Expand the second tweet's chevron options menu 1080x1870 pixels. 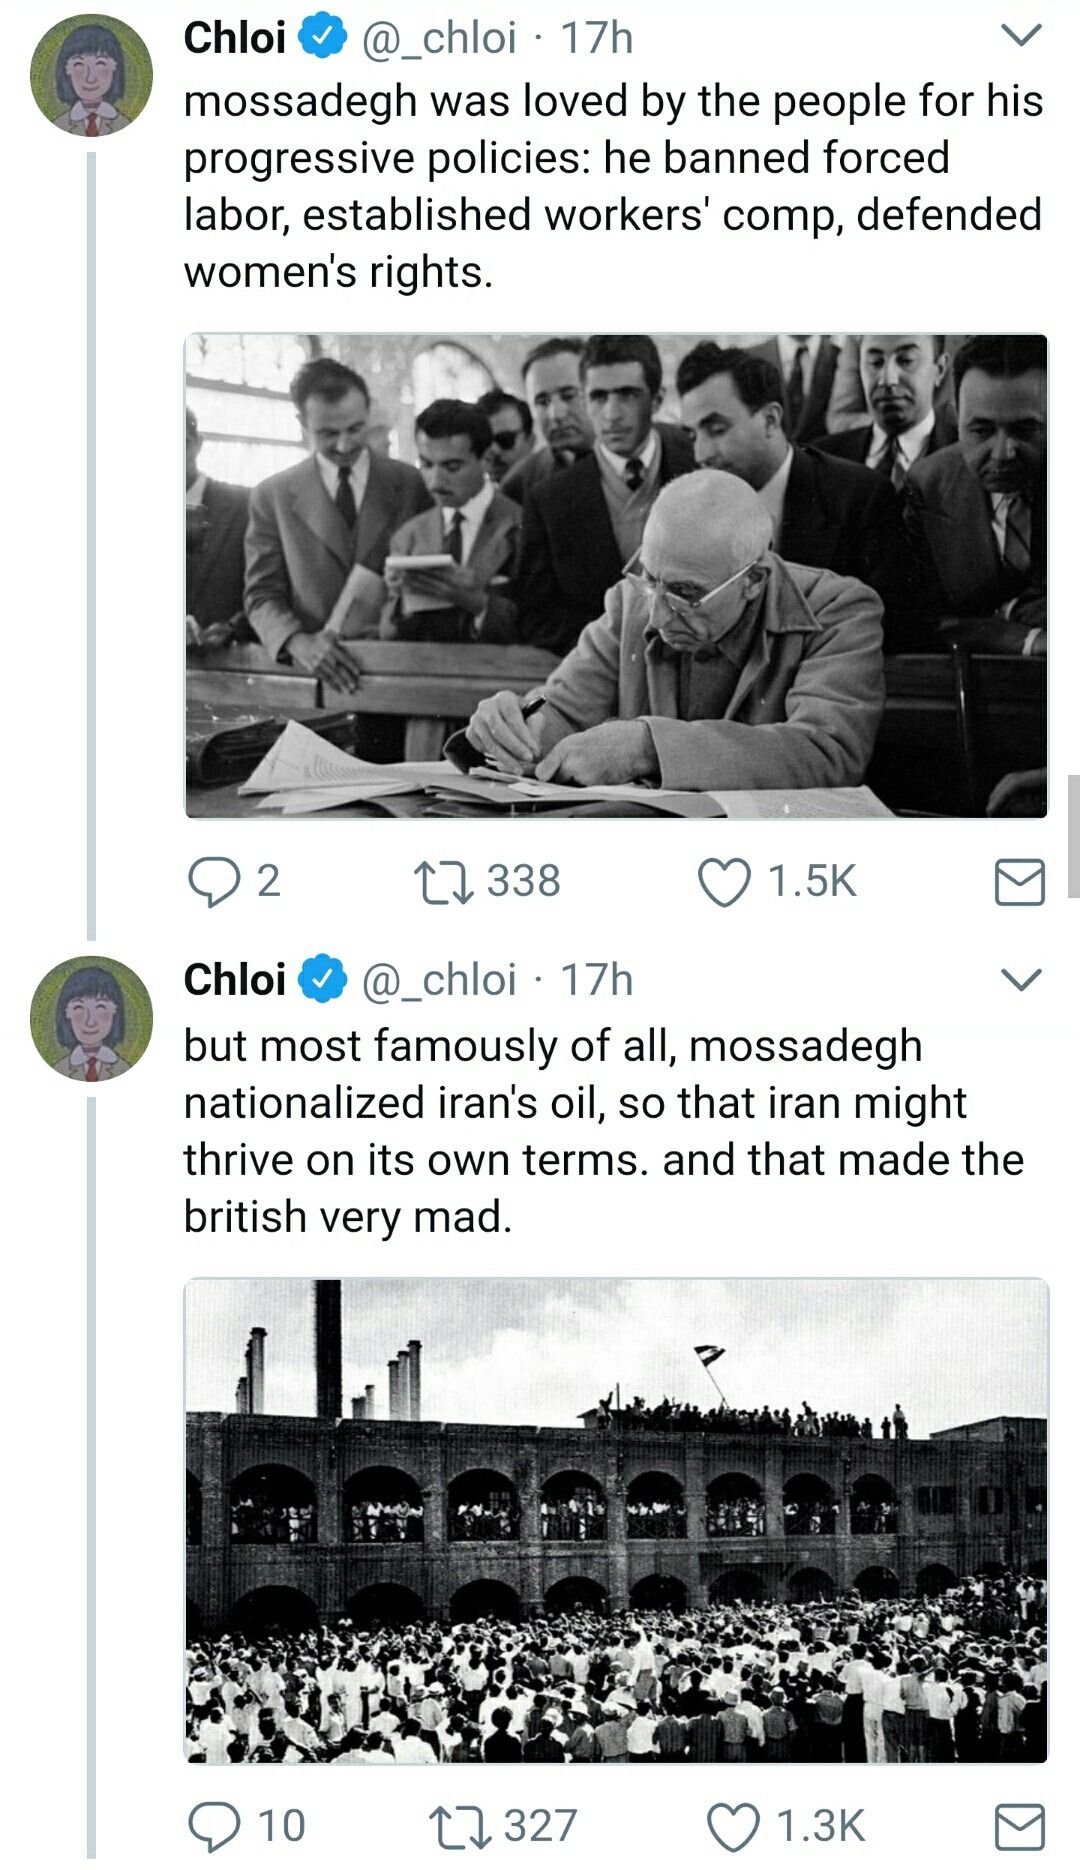[x=1021, y=979]
